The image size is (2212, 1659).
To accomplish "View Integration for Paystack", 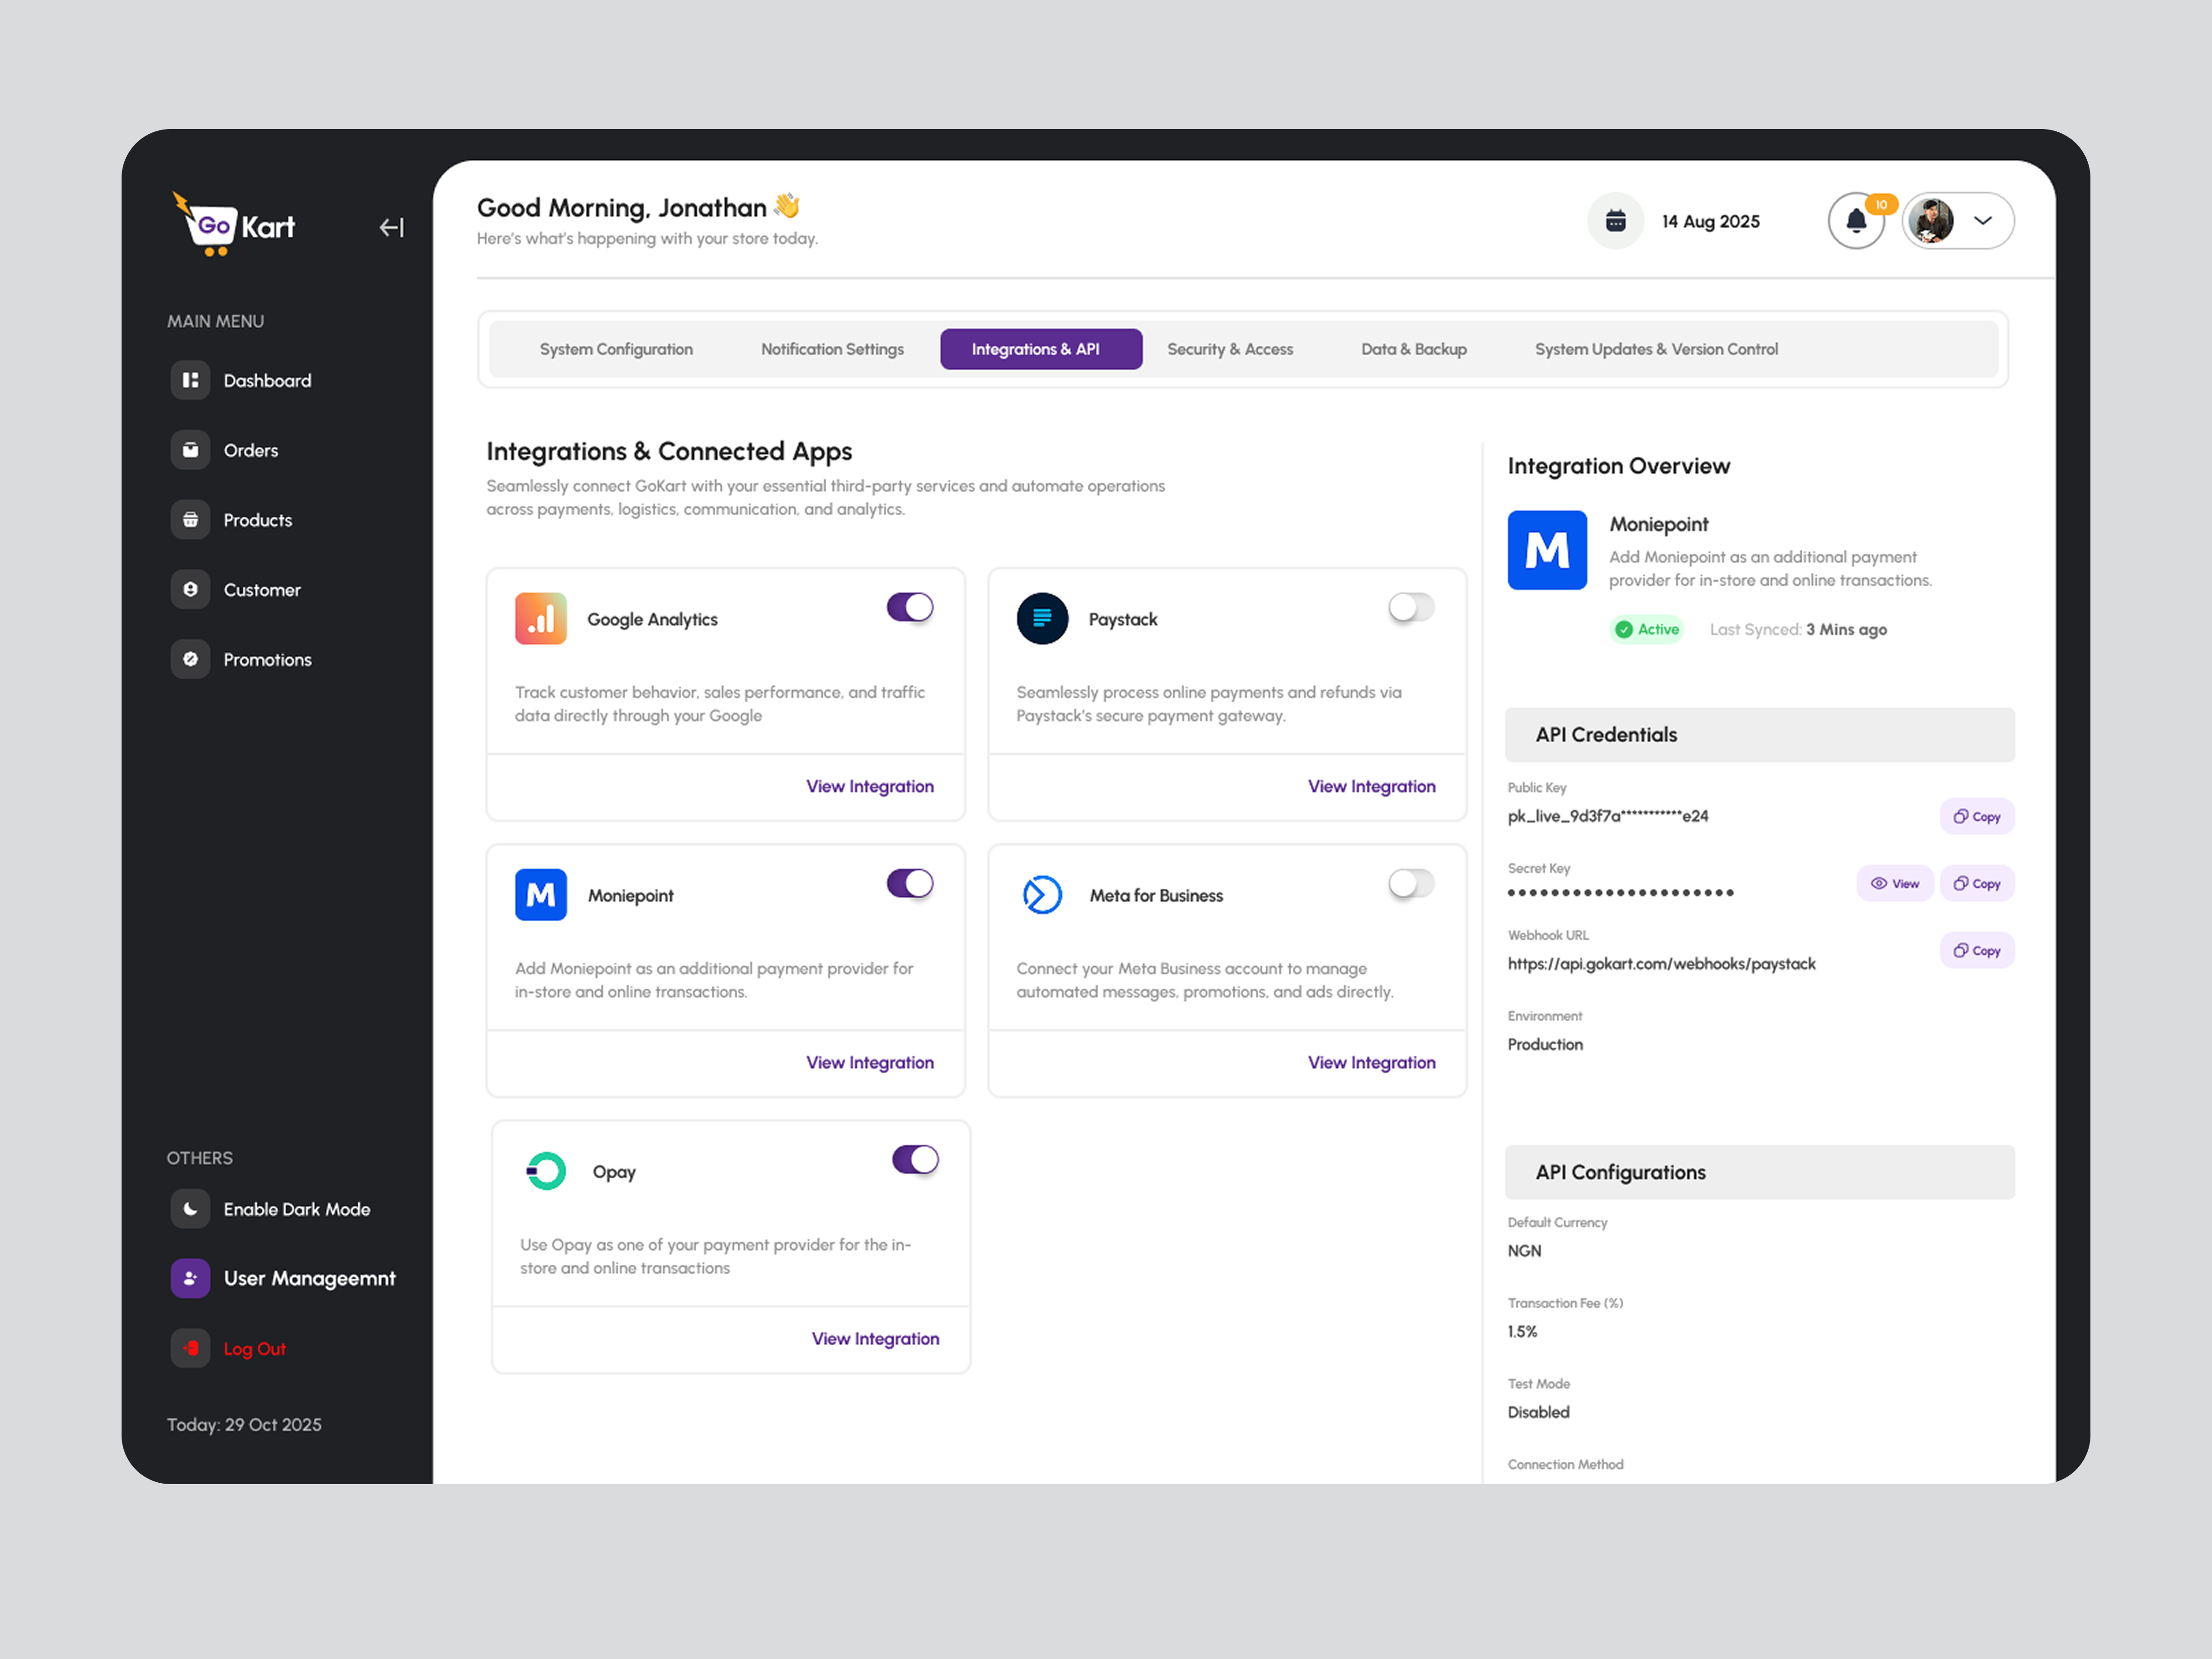I will pos(1371,787).
